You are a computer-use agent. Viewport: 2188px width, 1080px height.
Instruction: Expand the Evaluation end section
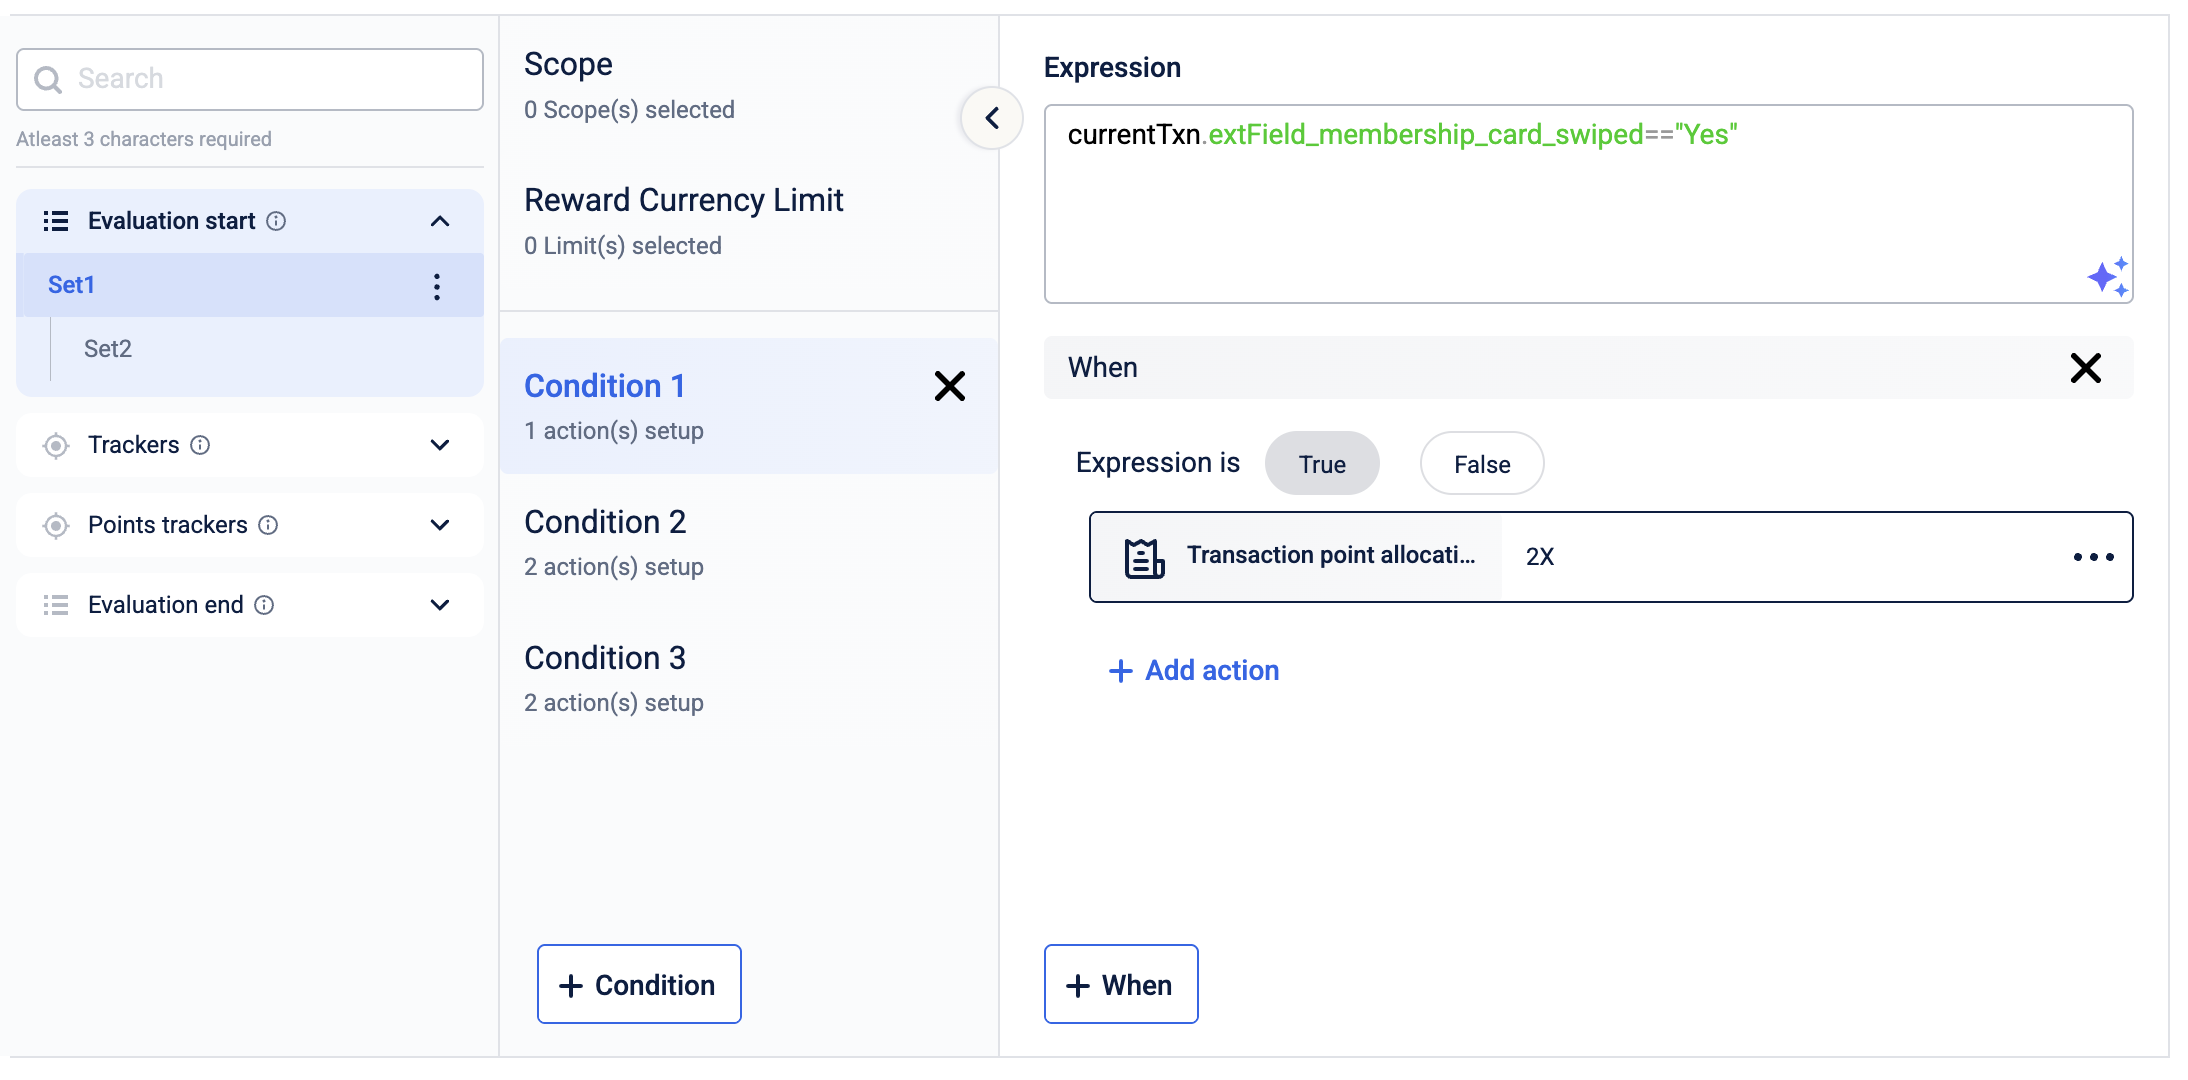[440, 605]
